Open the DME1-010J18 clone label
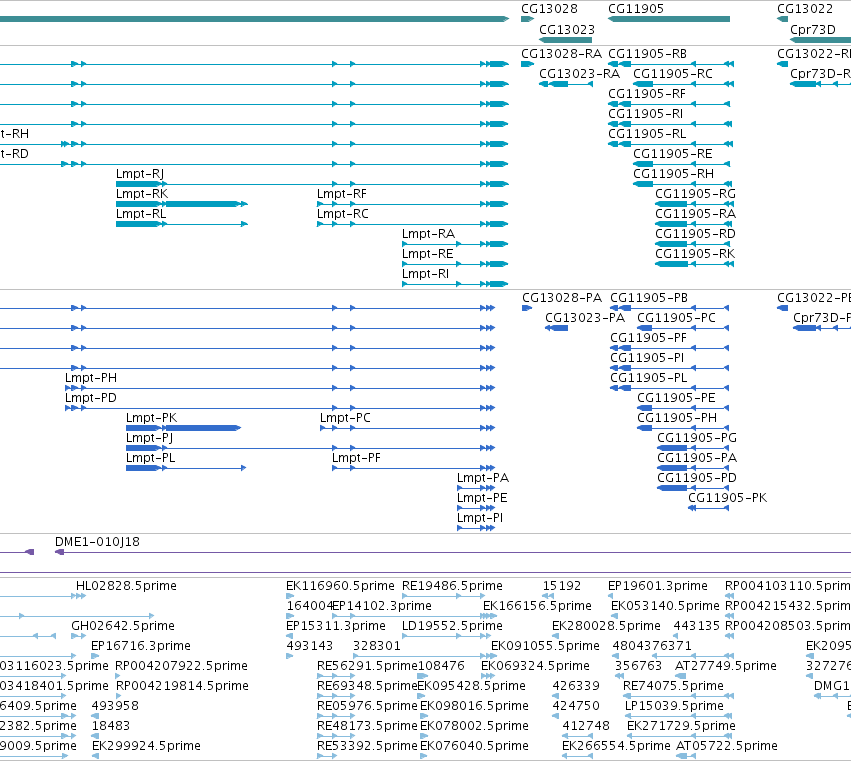The width and height of the screenshot is (851, 761). [x=97, y=542]
